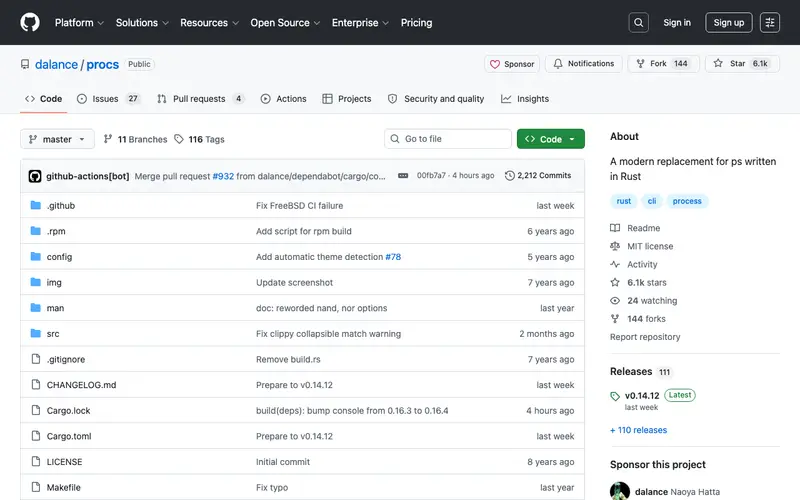Open the master branch dropdown

point(57,139)
